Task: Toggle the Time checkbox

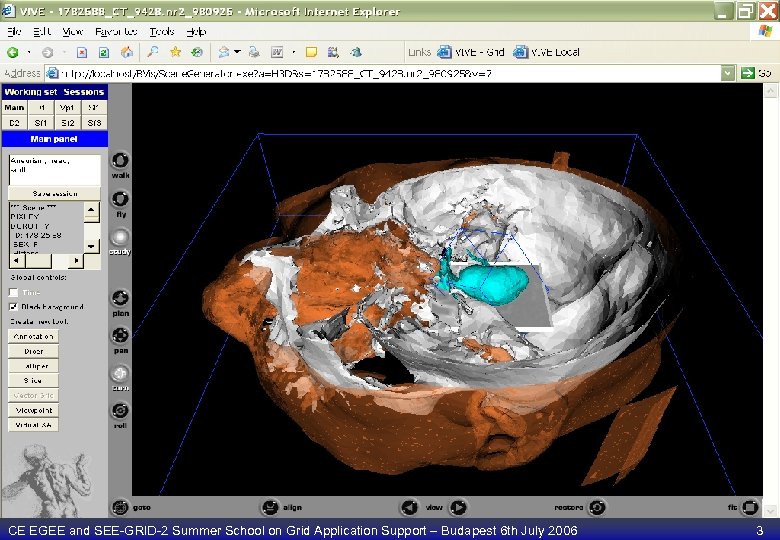Action: click(x=13, y=292)
